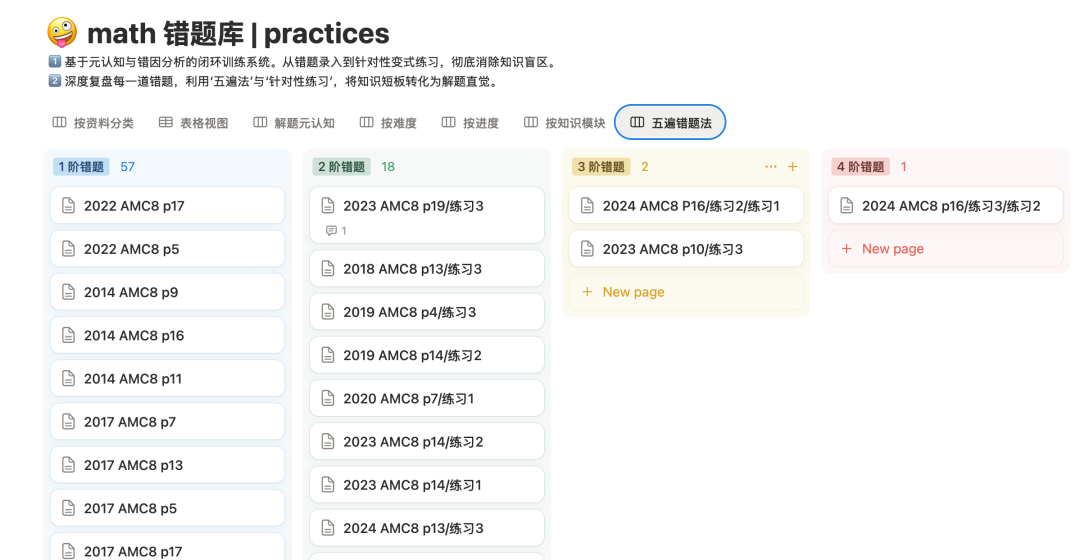
Task: Click the page title math 错题库 | practices
Action: pos(238,33)
